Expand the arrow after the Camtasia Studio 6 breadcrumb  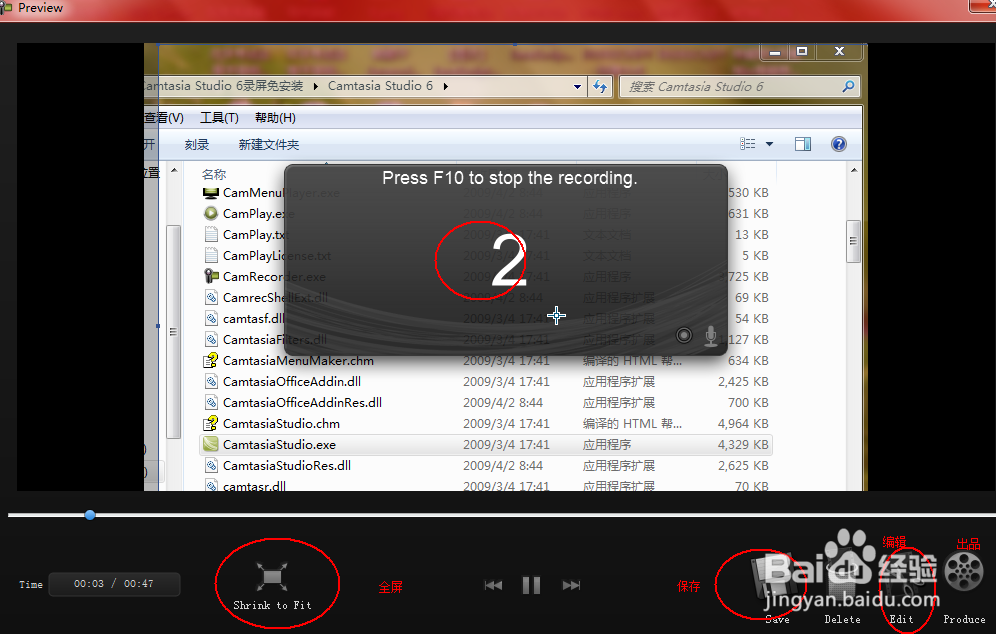click(446, 86)
